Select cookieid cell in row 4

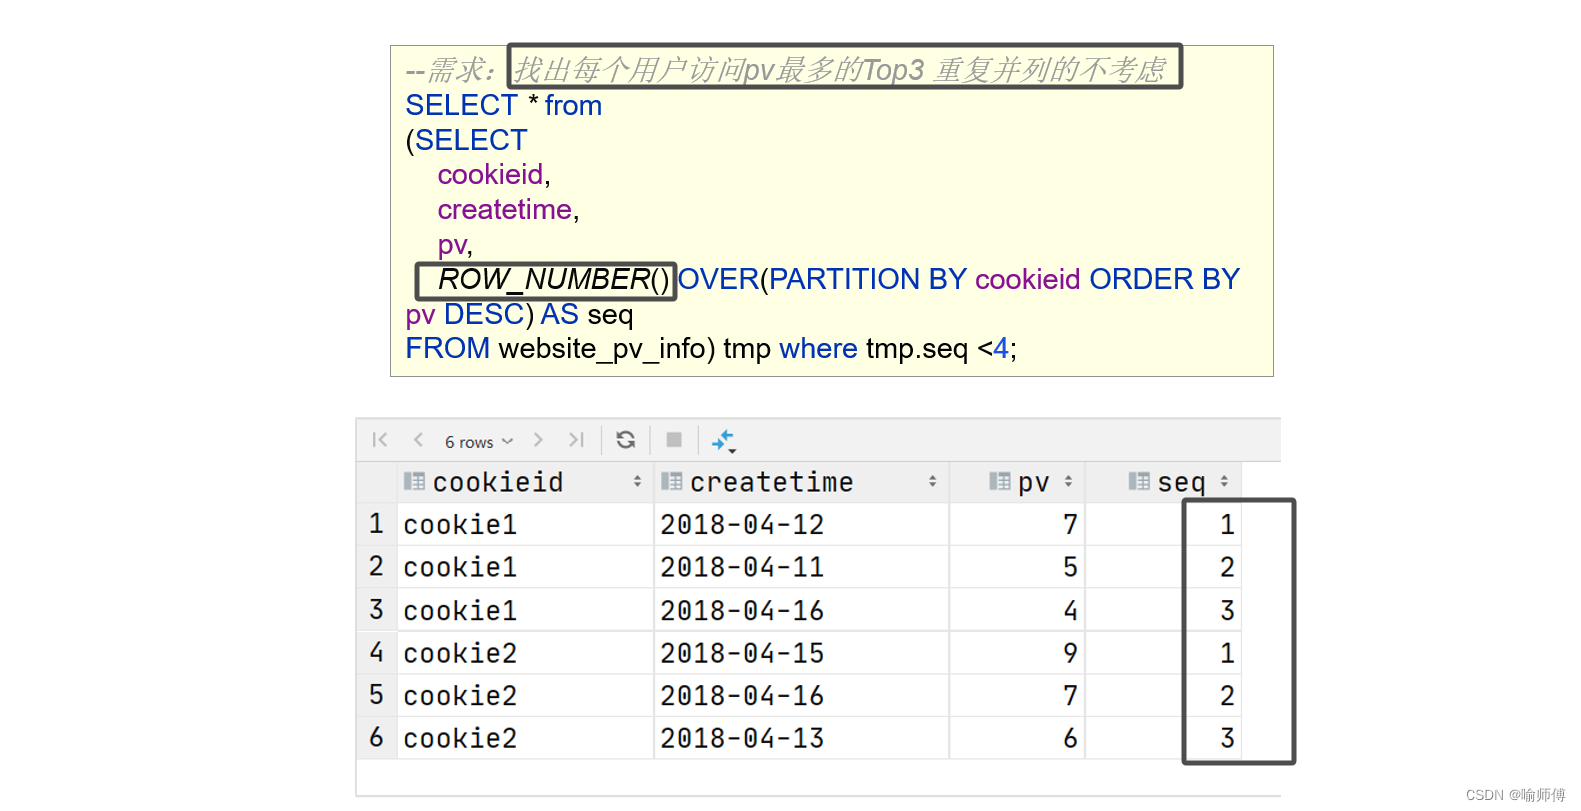(x=525, y=653)
